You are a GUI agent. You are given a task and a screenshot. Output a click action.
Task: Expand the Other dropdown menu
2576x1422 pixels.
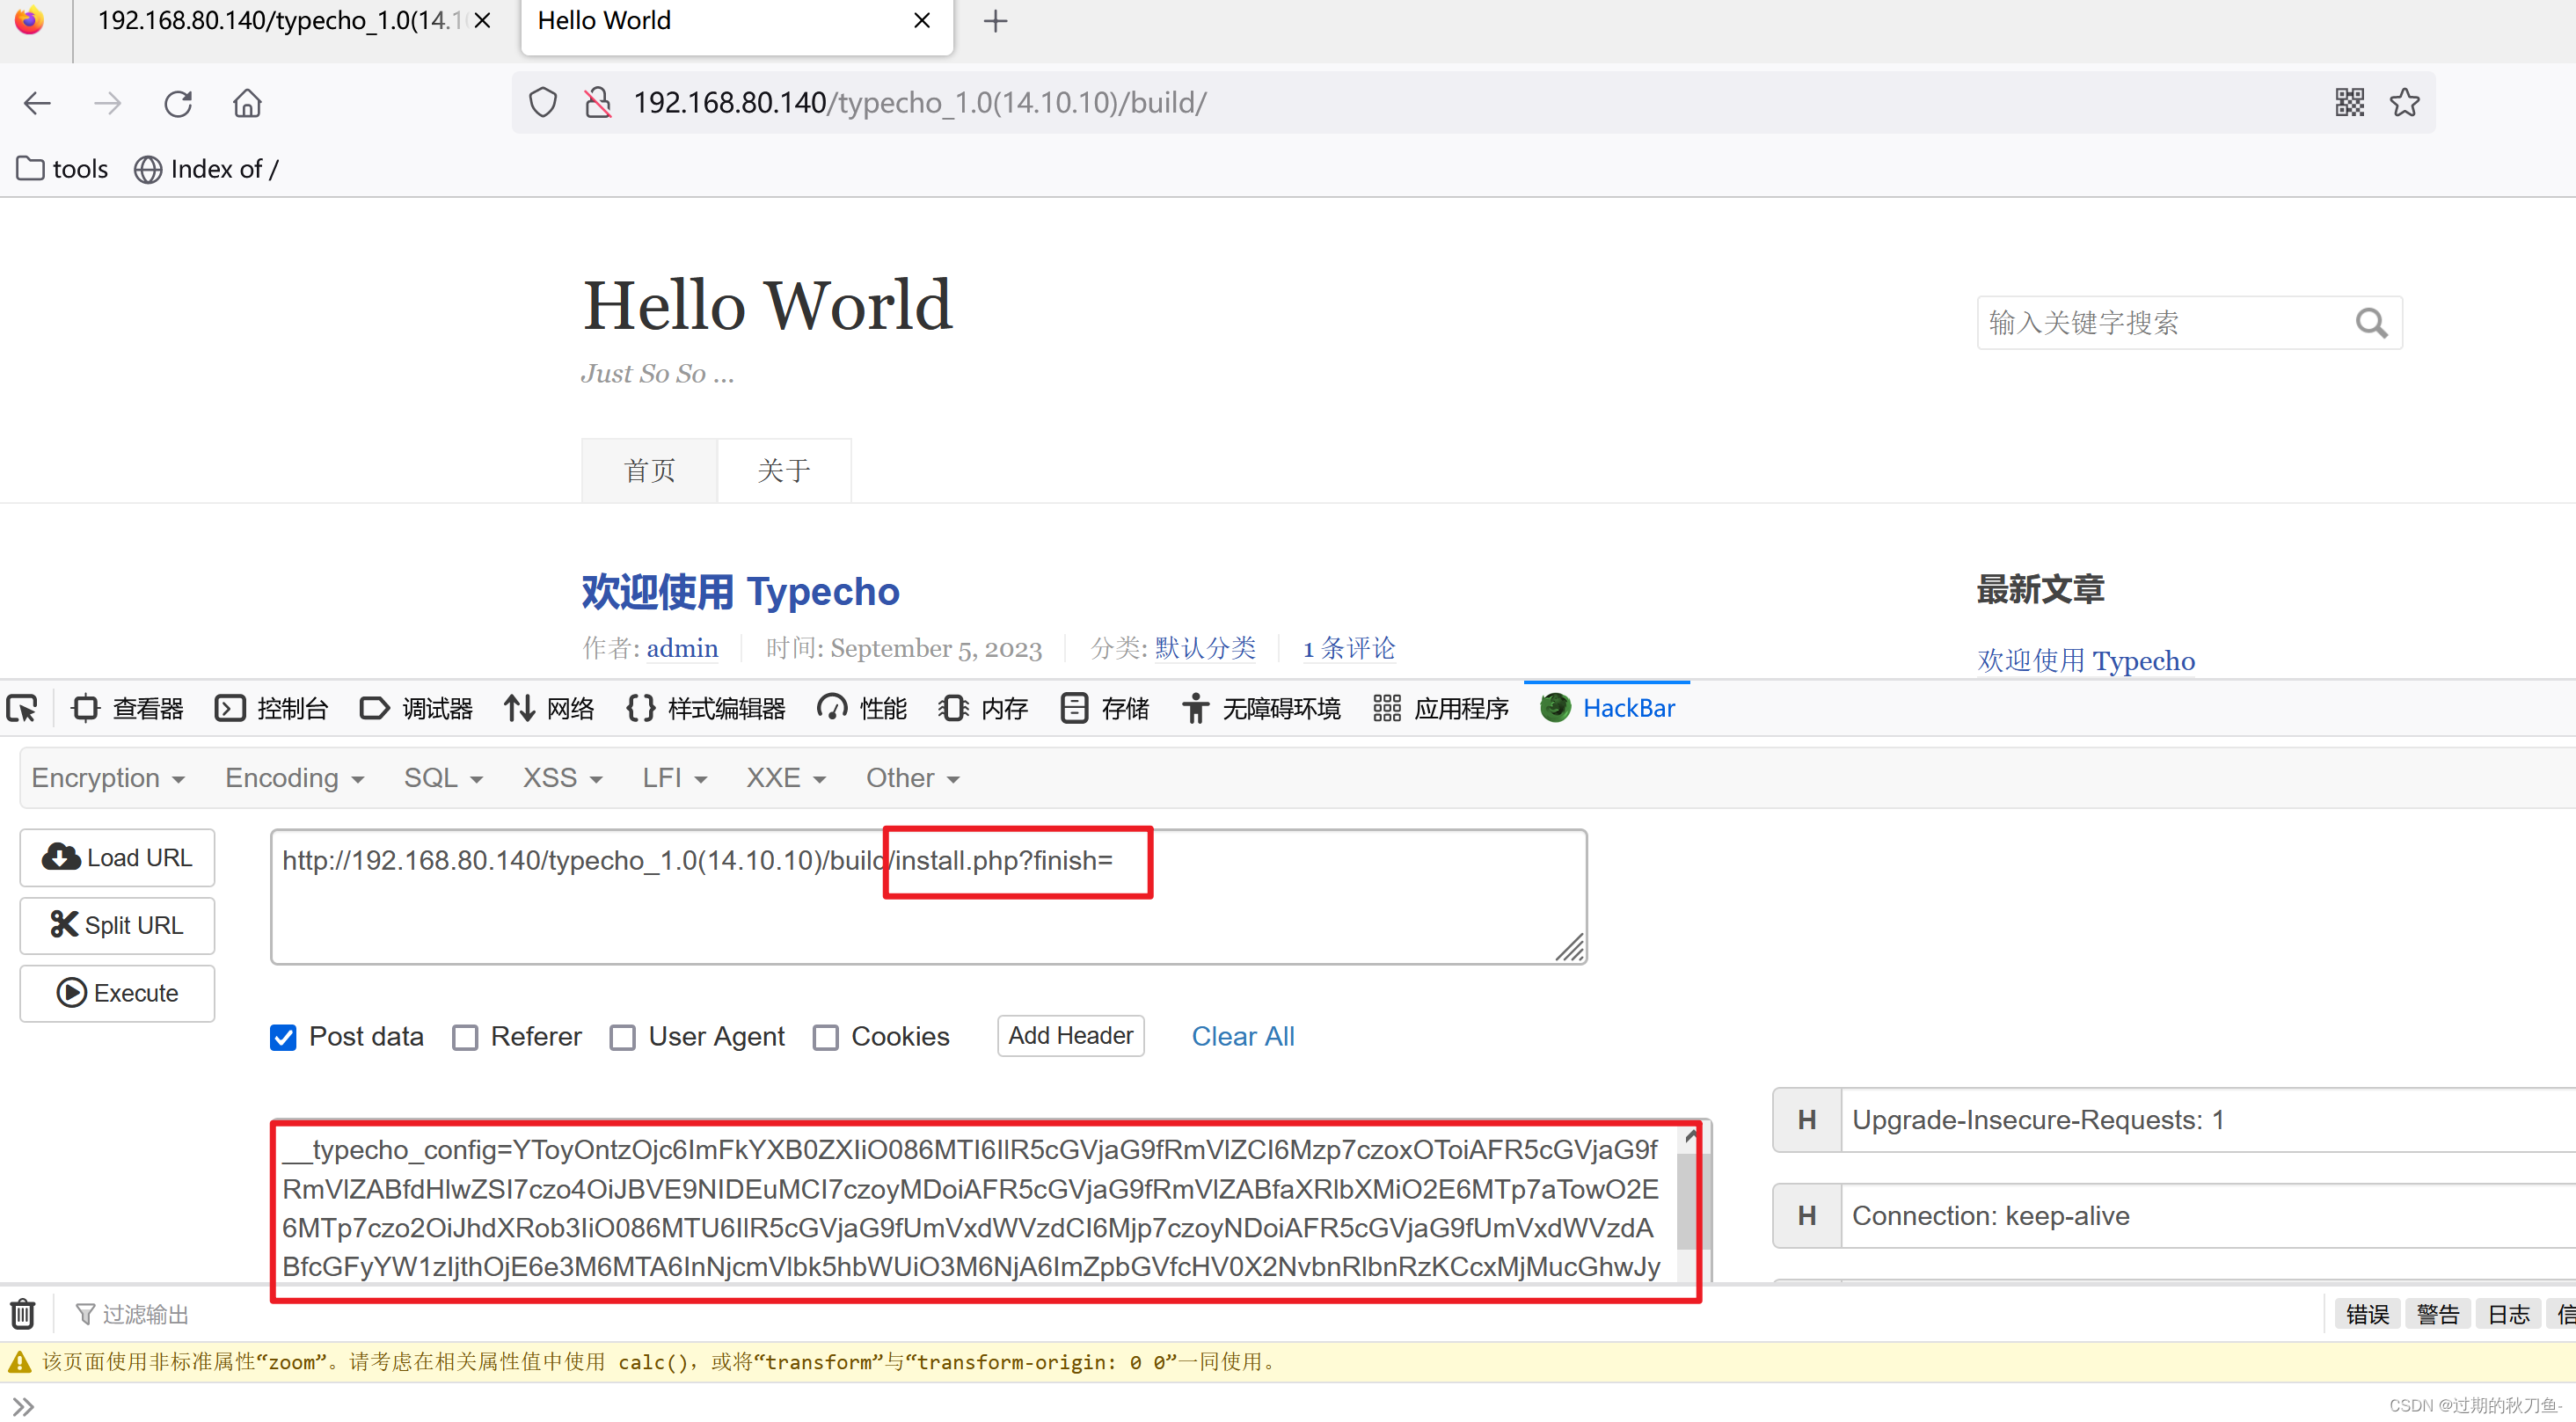(912, 778)
